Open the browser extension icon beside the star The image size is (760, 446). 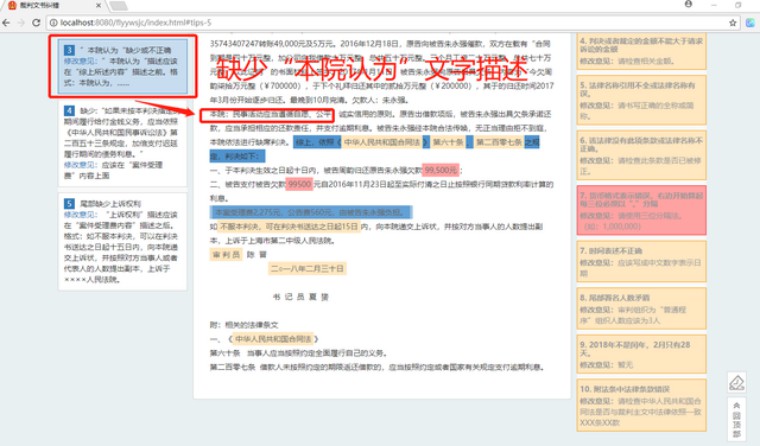(750, 22)
